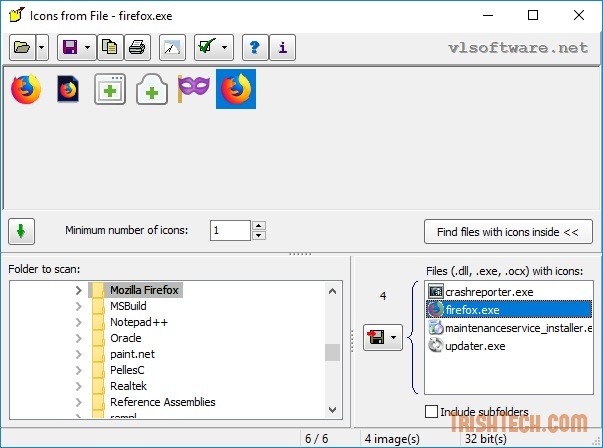The image size is (603, 448).
Task: Expand the Oracle folder node
Action: coord(78,338)
